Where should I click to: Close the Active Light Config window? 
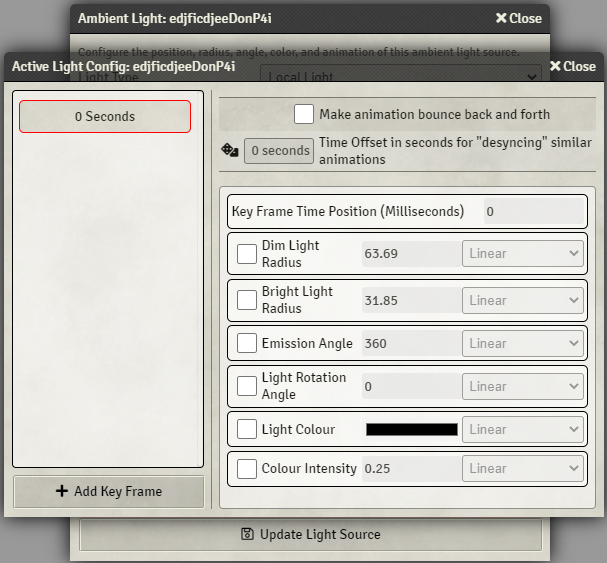(x=573, y=66)
